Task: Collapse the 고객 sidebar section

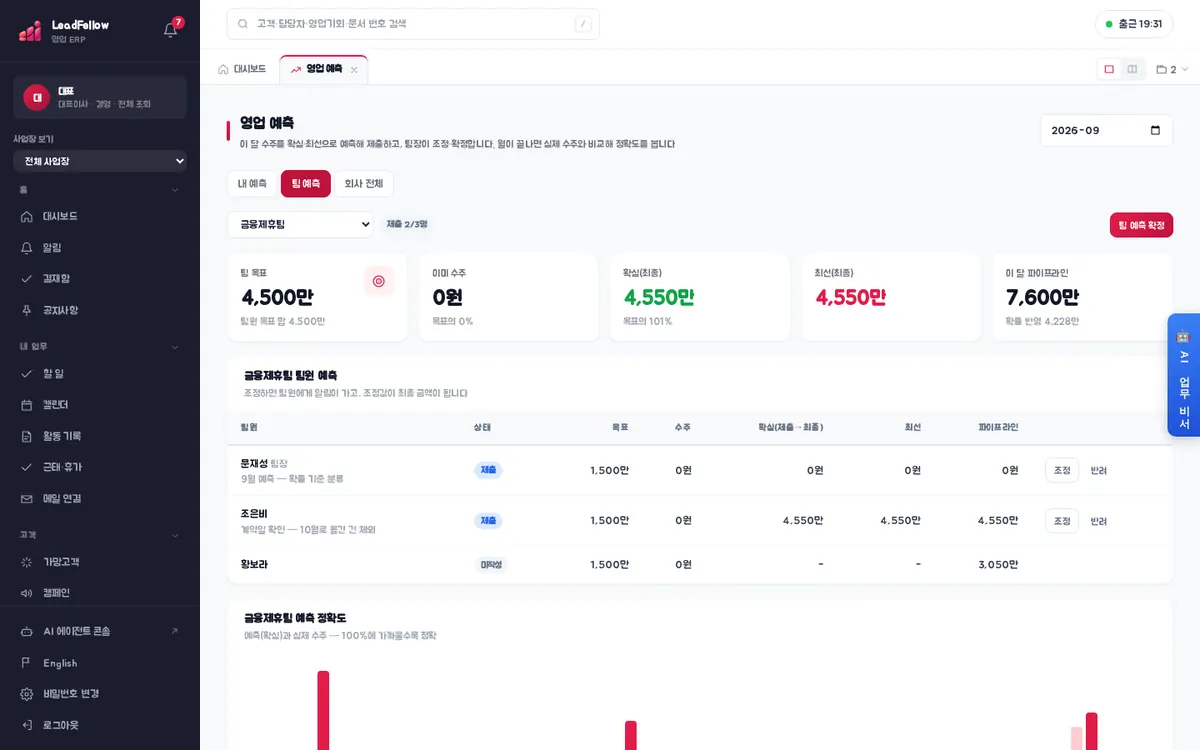Action: [175, 535]
